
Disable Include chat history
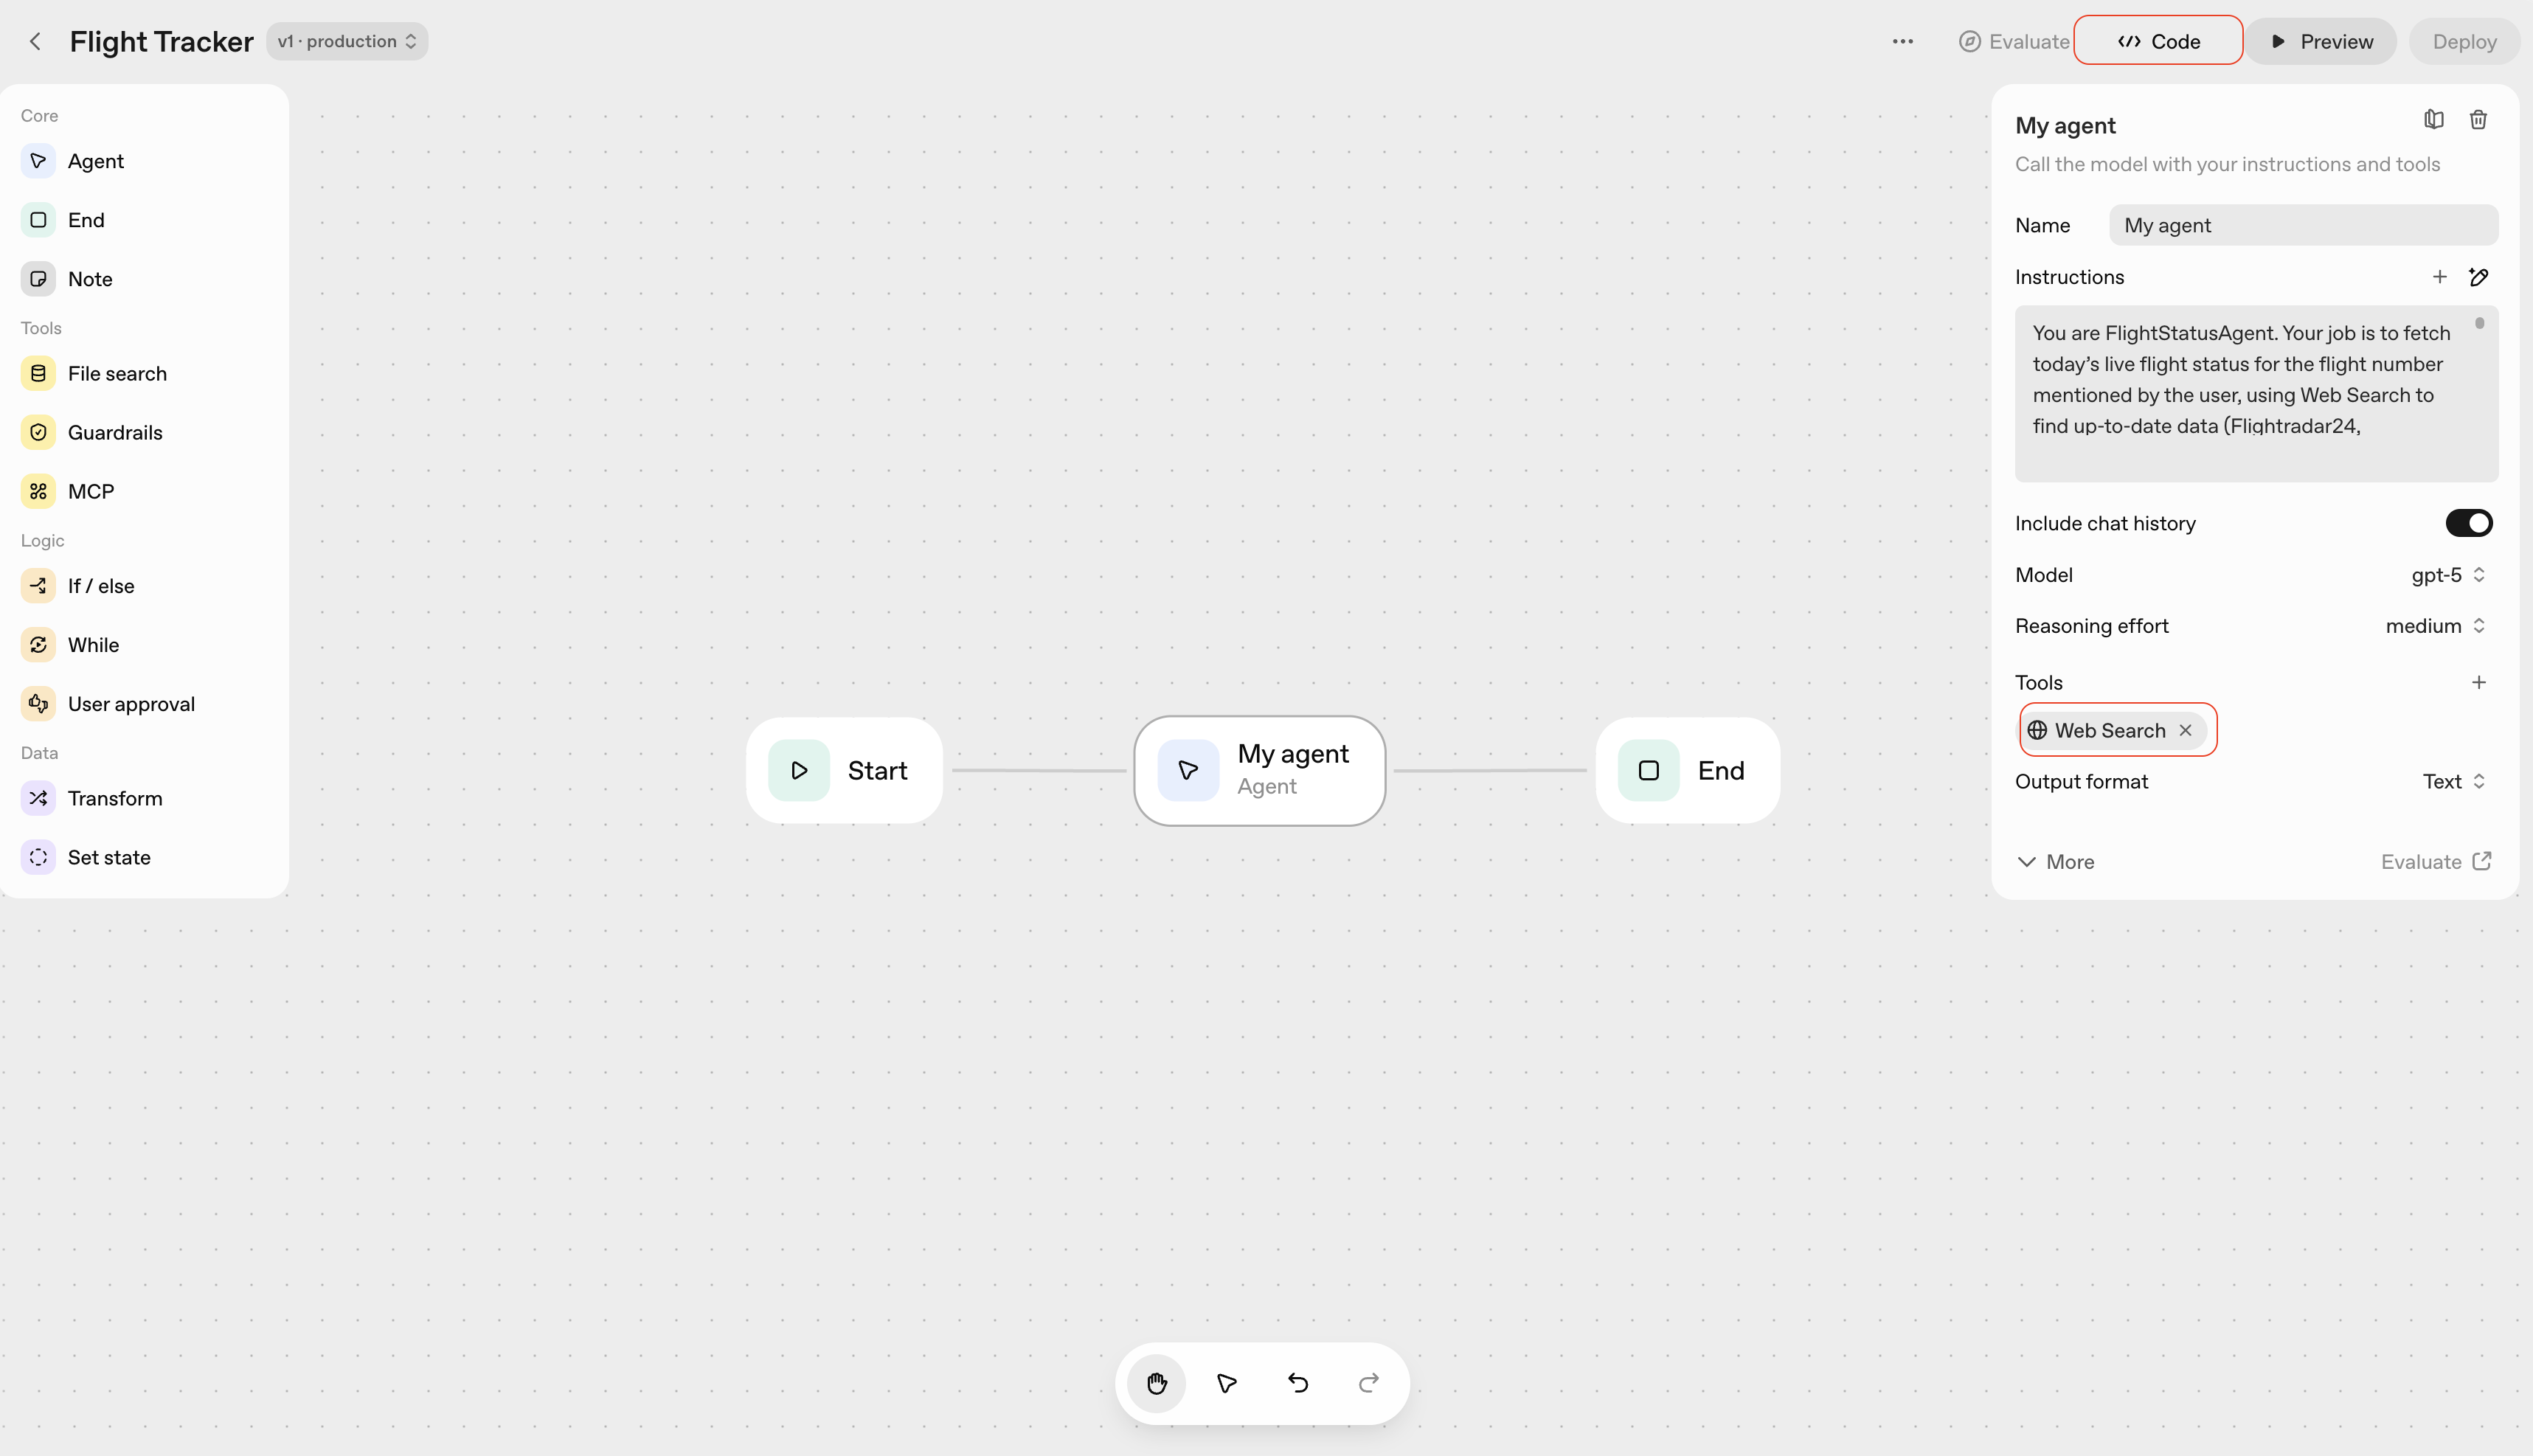[x=2469, y=522]
